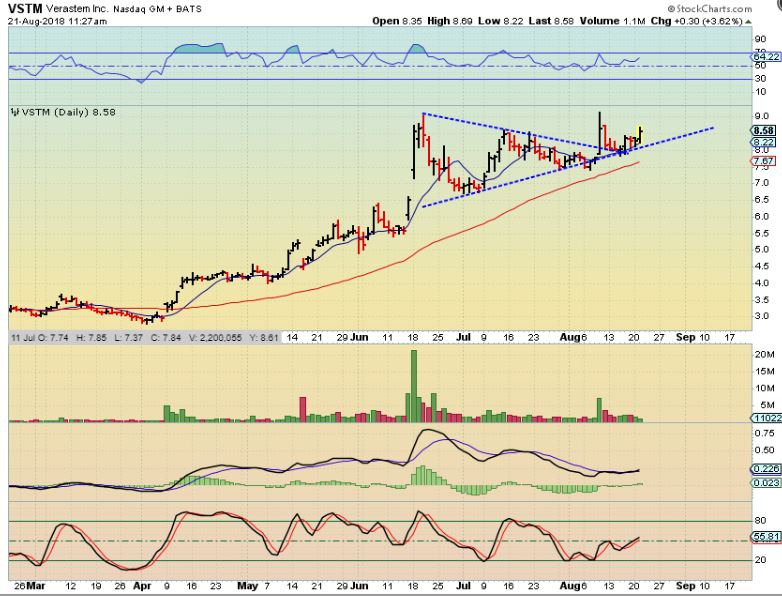Click the 21-Aug-2018 11:27am timestamp
Image resolution: width=782 pixels, height=596 pixels.
[57, 21]
